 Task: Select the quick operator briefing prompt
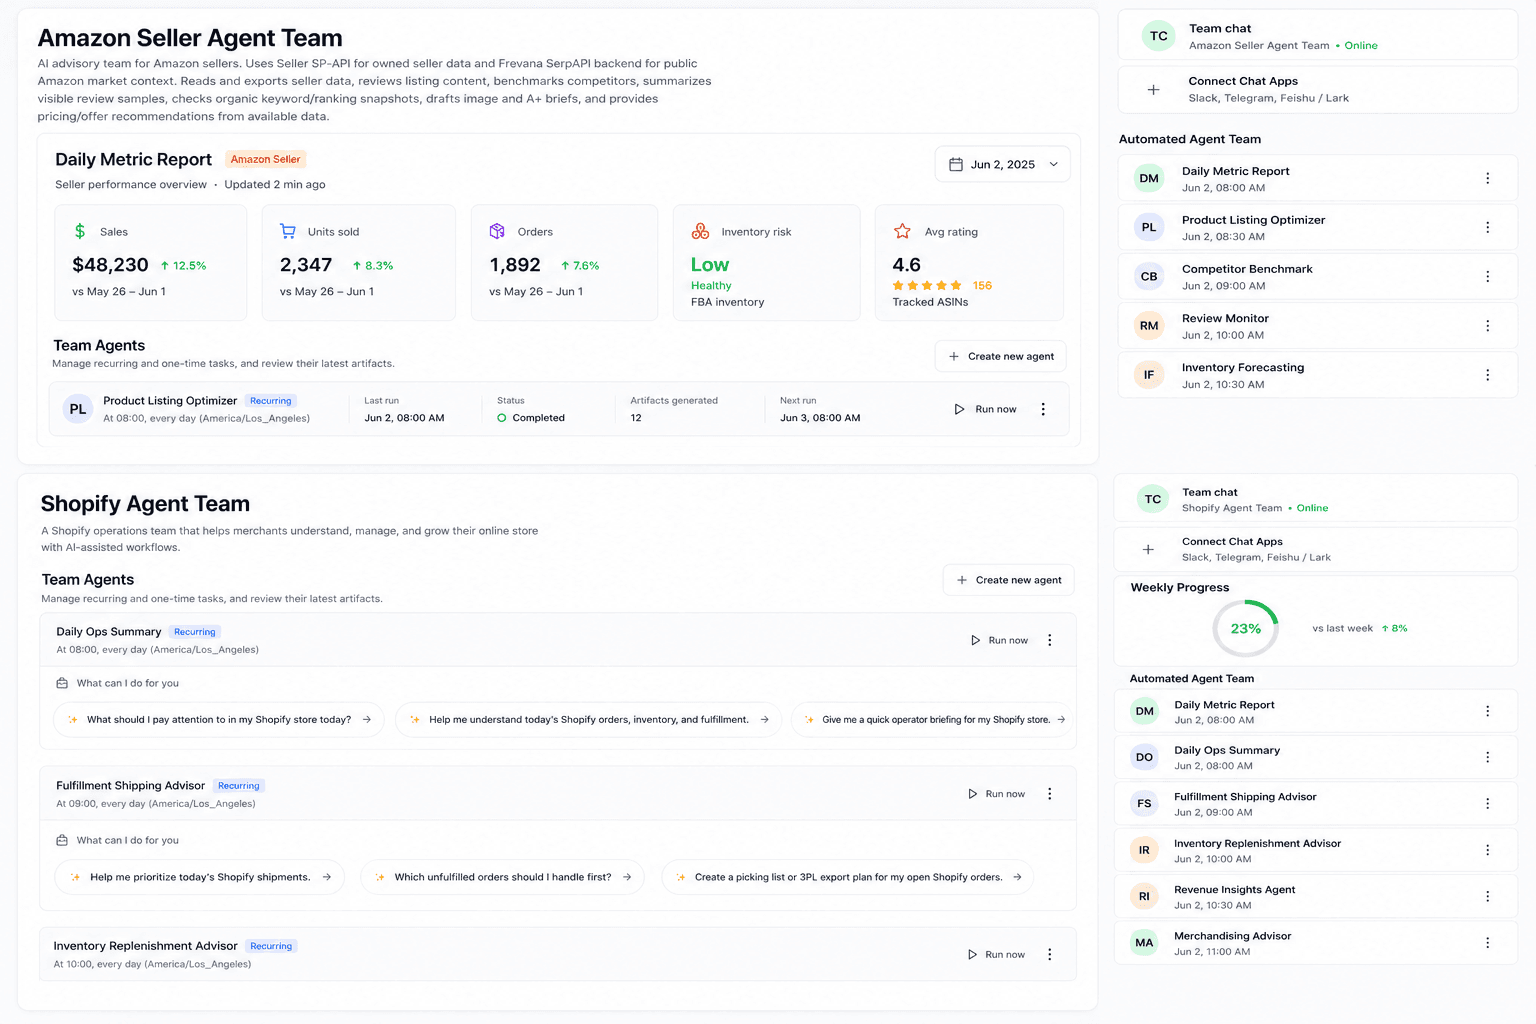933,720
